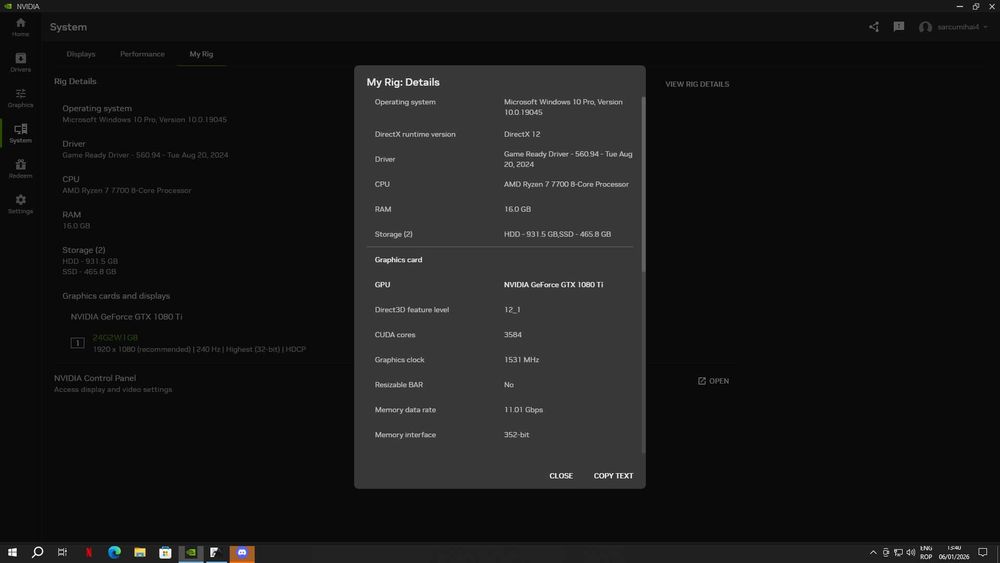This screenshot has height=563, width=1000.
Task: Click the 24G2W1G8 monitor name
Action: tap(115, 337)
